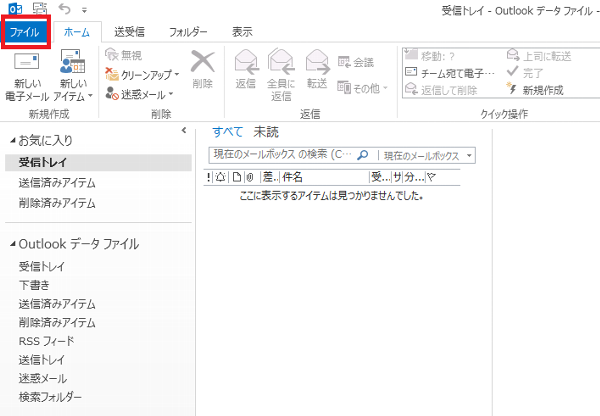The image size is (600, 416).
Task: Switch to the 表示 tab
Action: (242, 32)
